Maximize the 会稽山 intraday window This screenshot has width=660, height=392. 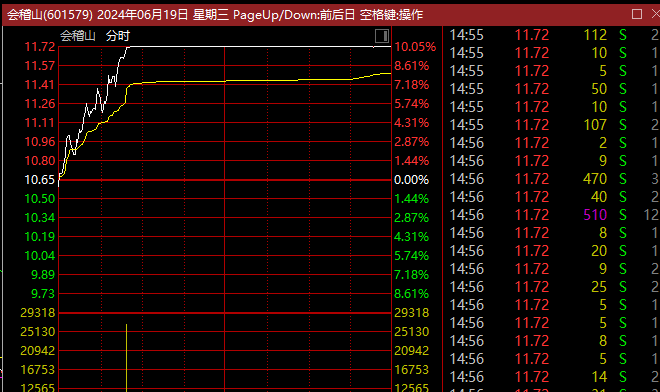tap(637, 14)
